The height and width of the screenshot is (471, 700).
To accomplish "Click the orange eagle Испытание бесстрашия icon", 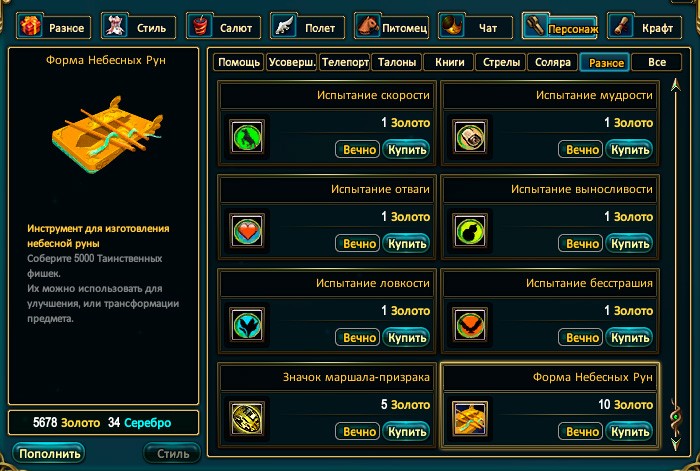I will click(x=470, y=325).
